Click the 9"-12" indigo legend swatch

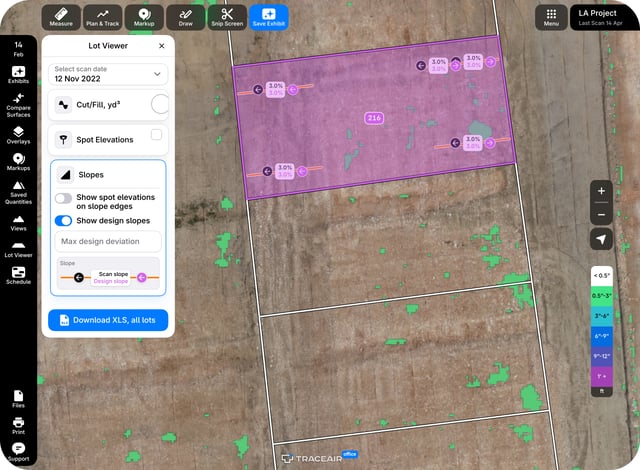click(602, 356)
